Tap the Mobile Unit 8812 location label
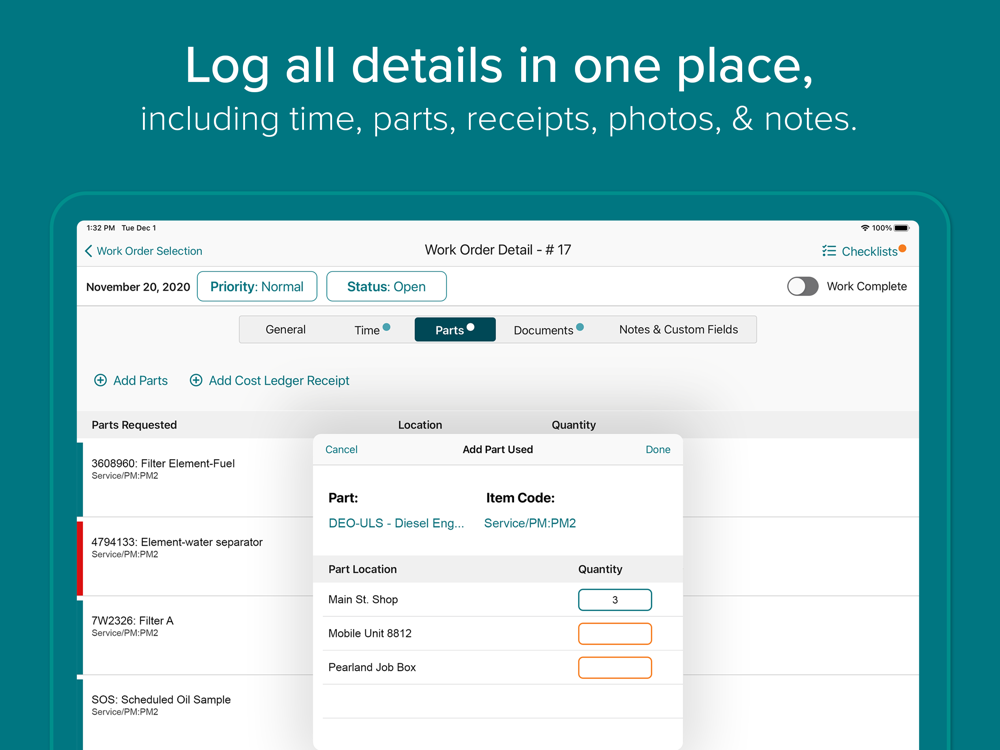The image size is (1000, 750). click(x=370, y=633)
